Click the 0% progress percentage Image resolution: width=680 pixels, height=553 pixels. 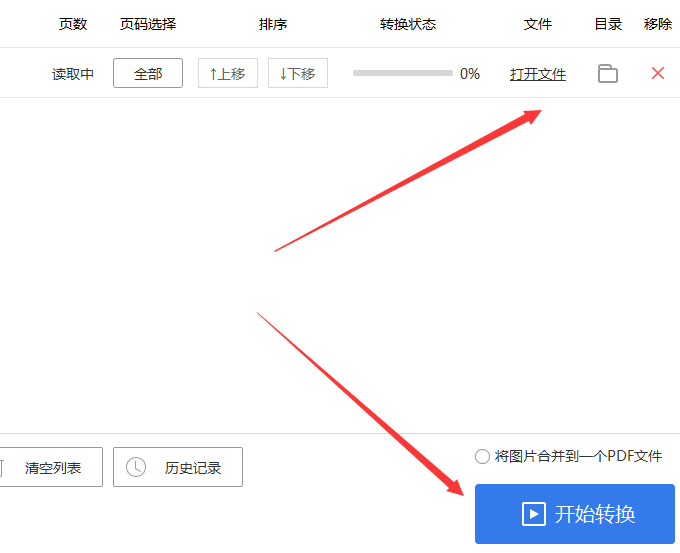click(x=470, y=74)
